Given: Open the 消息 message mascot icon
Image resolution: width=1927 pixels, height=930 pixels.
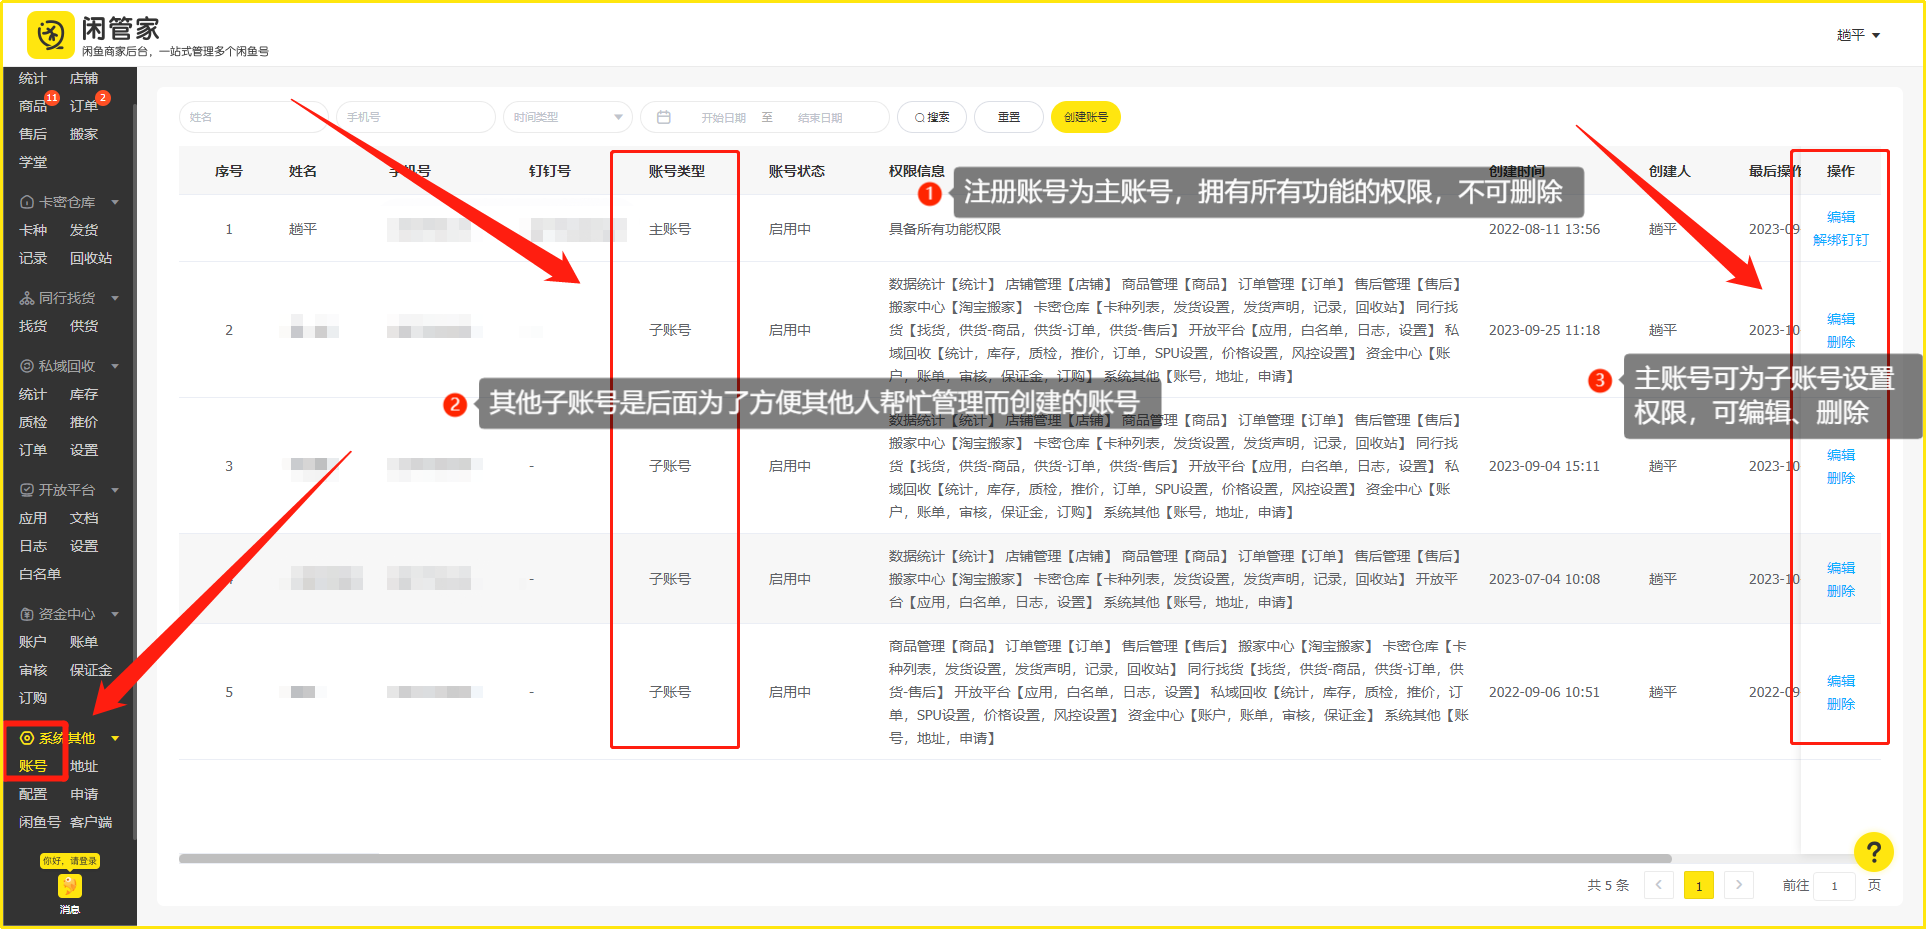Looking at the screenshot, I should click(69, 886).
